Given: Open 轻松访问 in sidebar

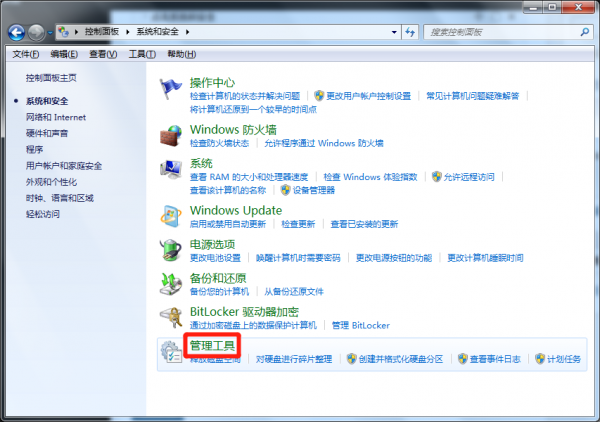Looking at the screenshot, I should [x=43, y=214].
